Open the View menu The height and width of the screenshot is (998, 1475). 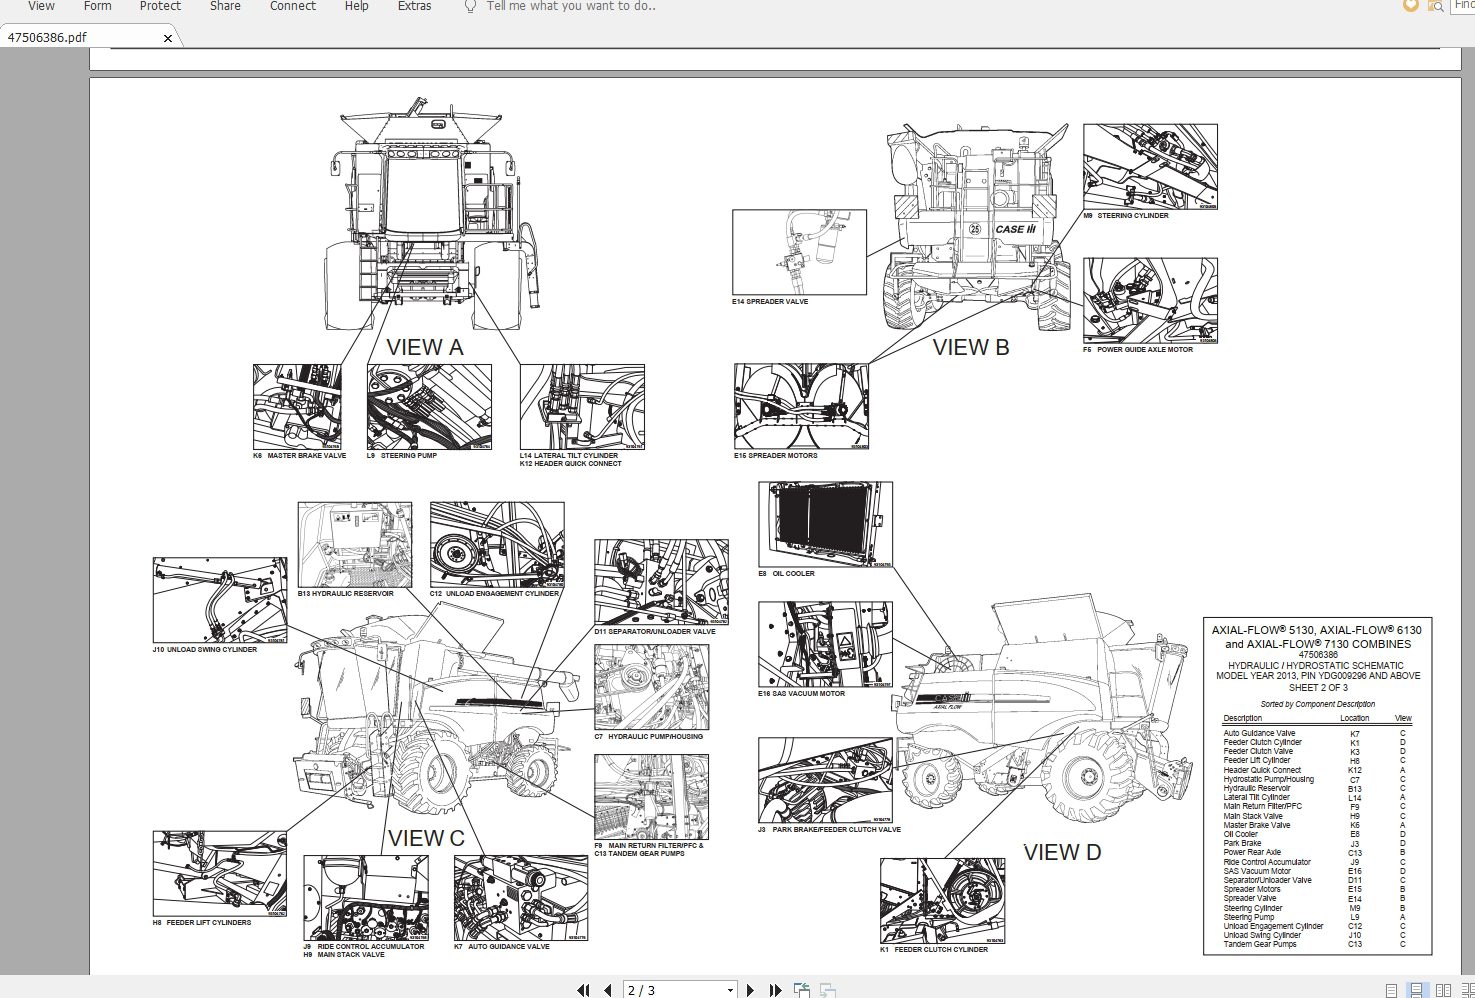pyautogui.click(x=39, y=7)
